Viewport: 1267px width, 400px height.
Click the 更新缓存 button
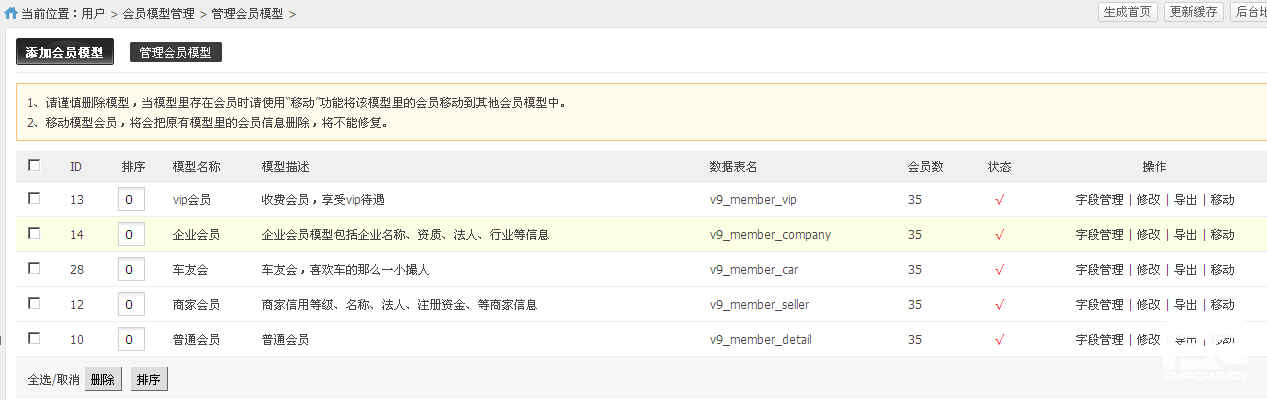(1194, 12)
